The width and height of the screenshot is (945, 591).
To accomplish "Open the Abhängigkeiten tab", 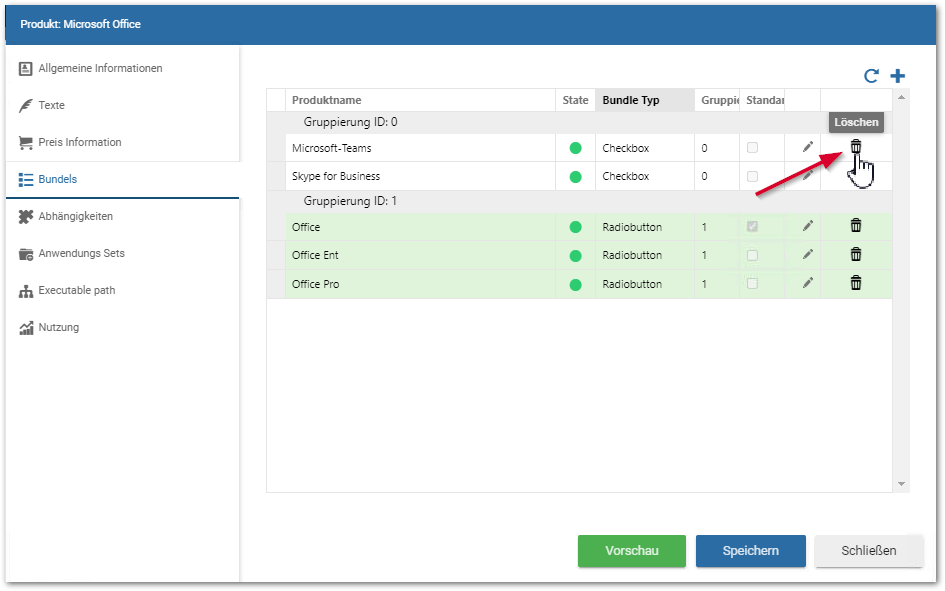I will [x=122, y=217].
